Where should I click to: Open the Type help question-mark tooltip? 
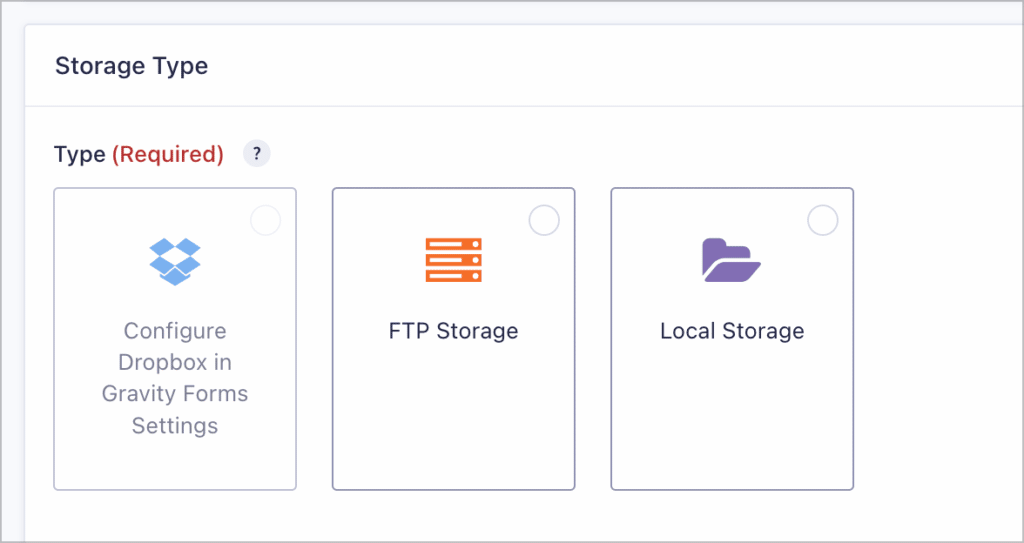(257, 154)
